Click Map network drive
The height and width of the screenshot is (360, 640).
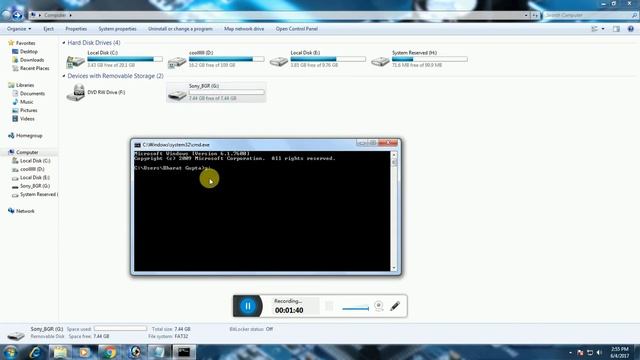244,29
